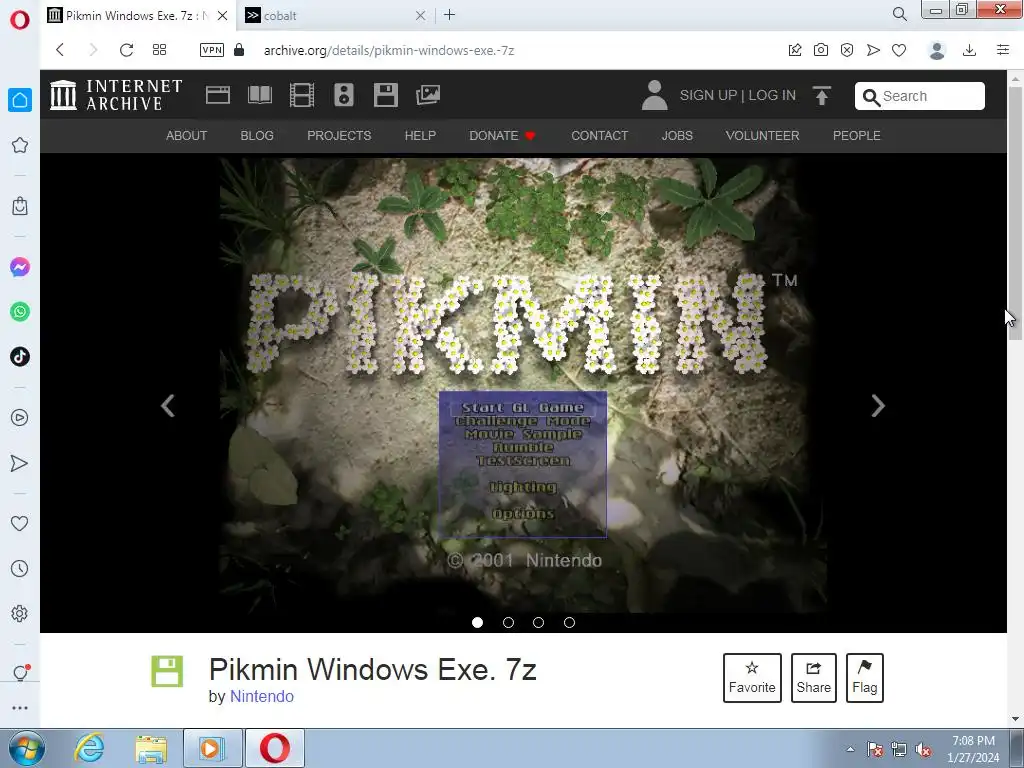The image size is (1024, 768).
Task: Show next carousel image
Action: pyautogui.click(x=878, y=406)
